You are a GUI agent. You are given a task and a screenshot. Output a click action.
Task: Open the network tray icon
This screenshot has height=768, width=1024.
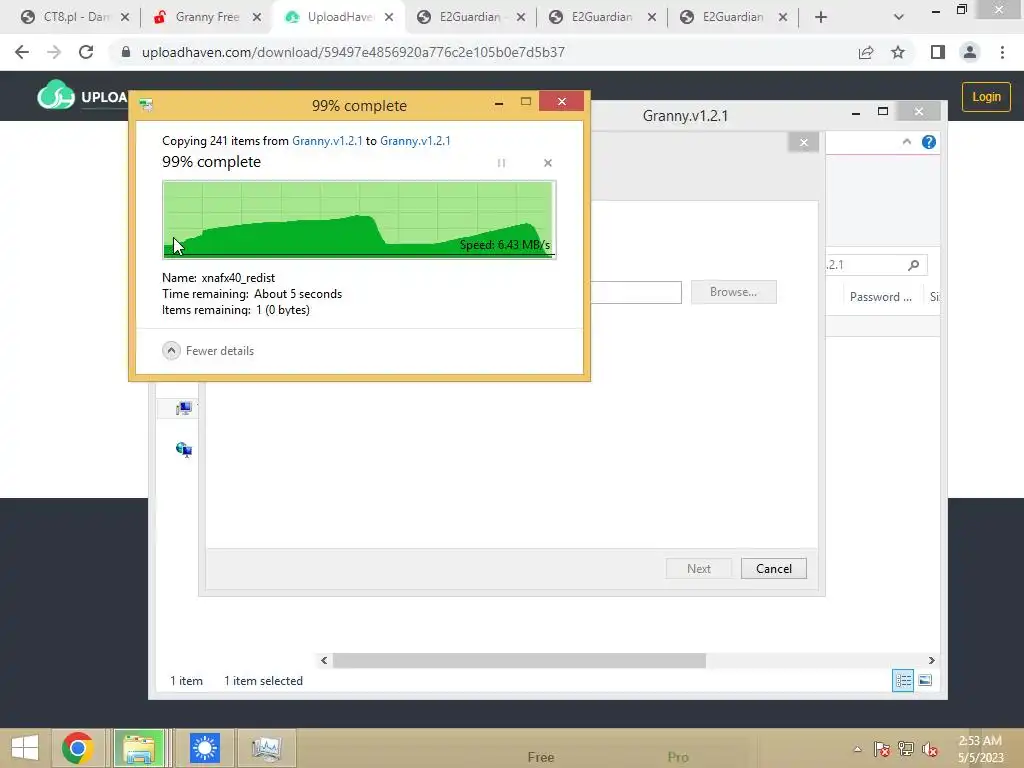pos(906,749)
